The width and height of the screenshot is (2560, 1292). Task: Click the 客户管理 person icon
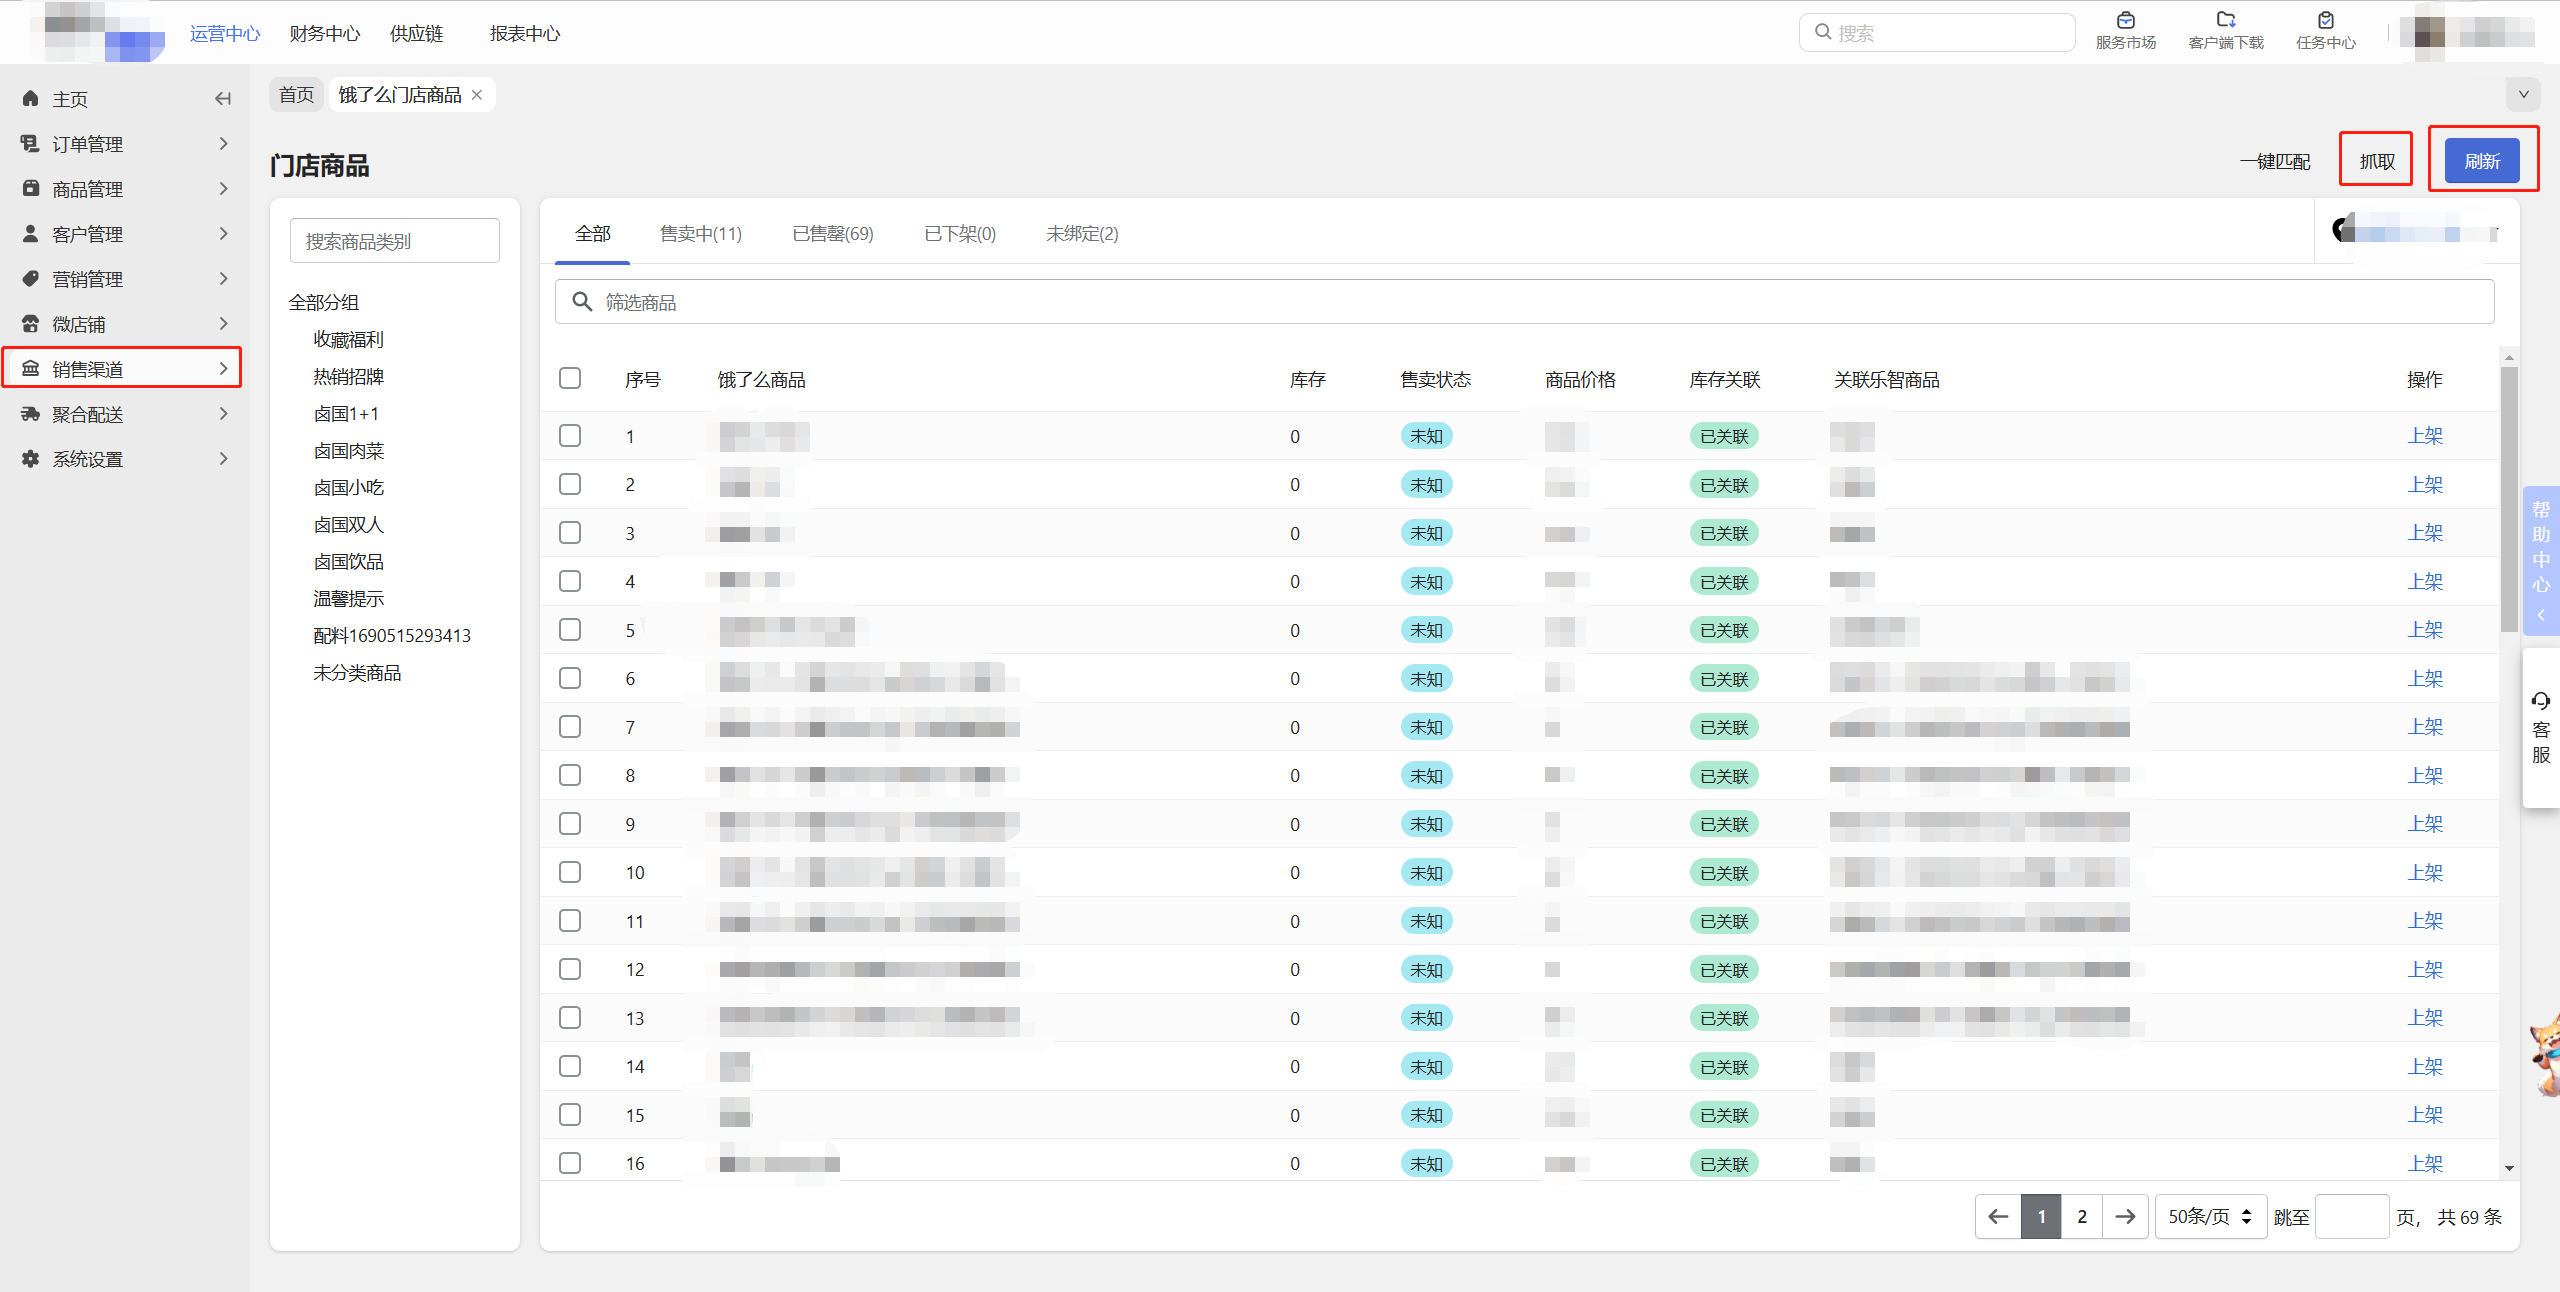pos(31,234)
